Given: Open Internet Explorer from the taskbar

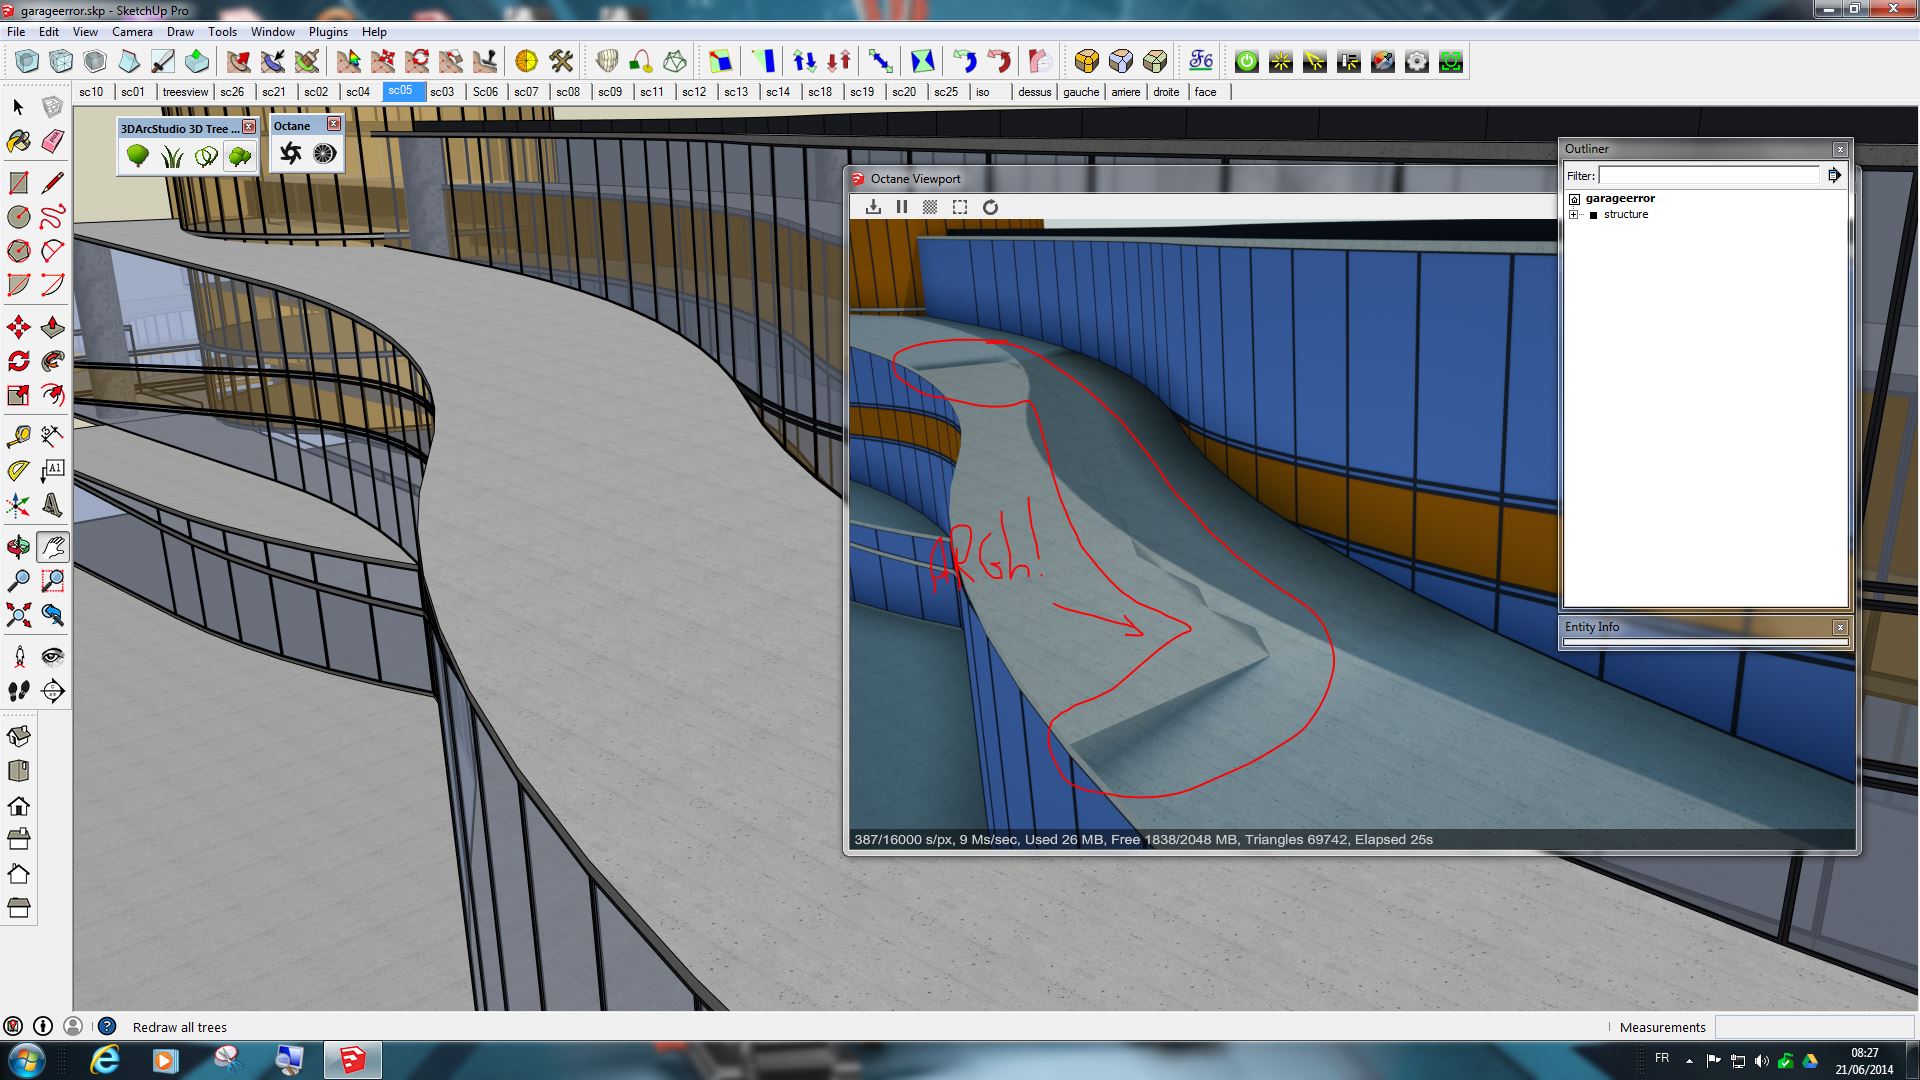Looking at the screenshot, I should point(104,1060).
